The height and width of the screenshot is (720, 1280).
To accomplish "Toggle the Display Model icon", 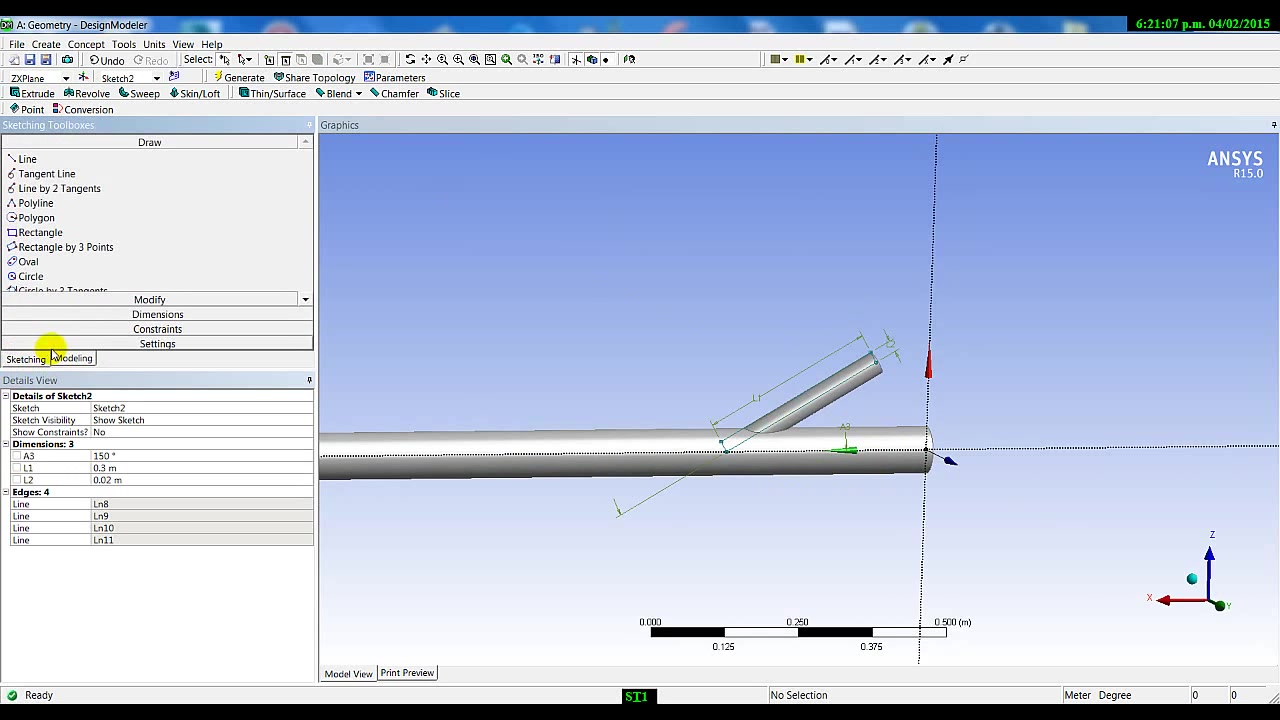I will pyautogui.click(x=592, y=60).
